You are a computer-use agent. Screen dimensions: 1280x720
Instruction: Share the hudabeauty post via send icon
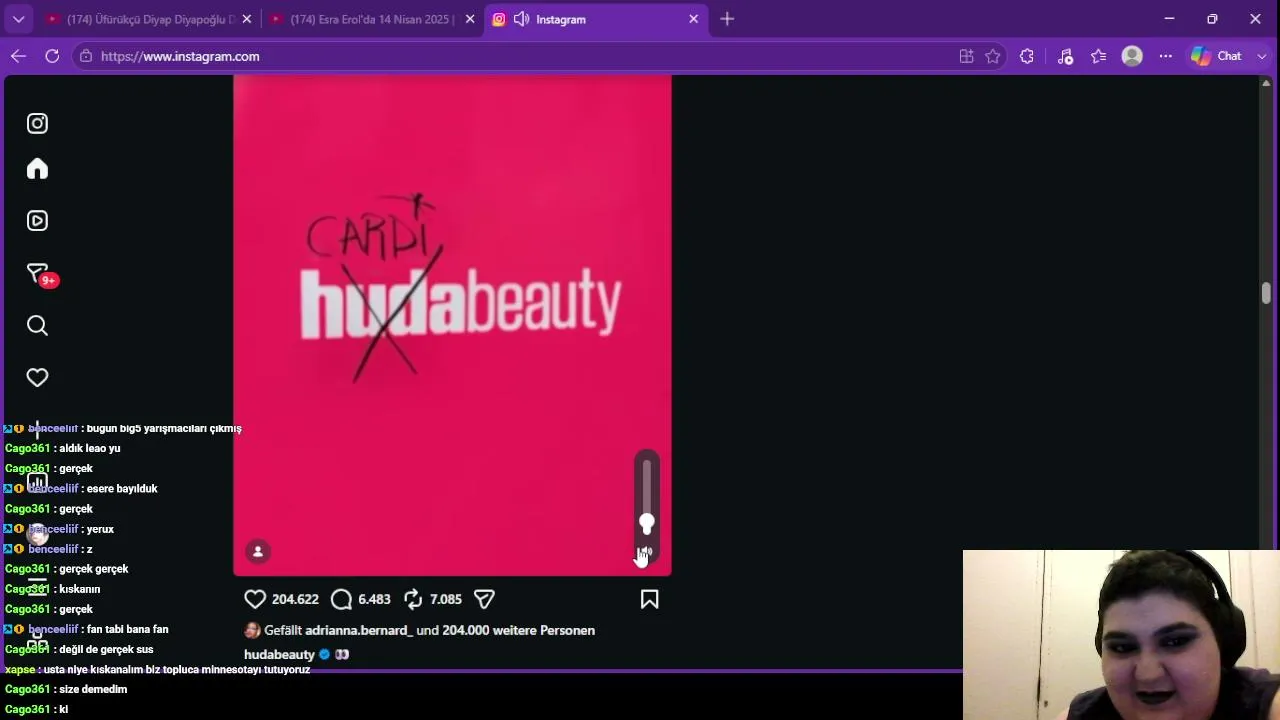pos(484,599)
